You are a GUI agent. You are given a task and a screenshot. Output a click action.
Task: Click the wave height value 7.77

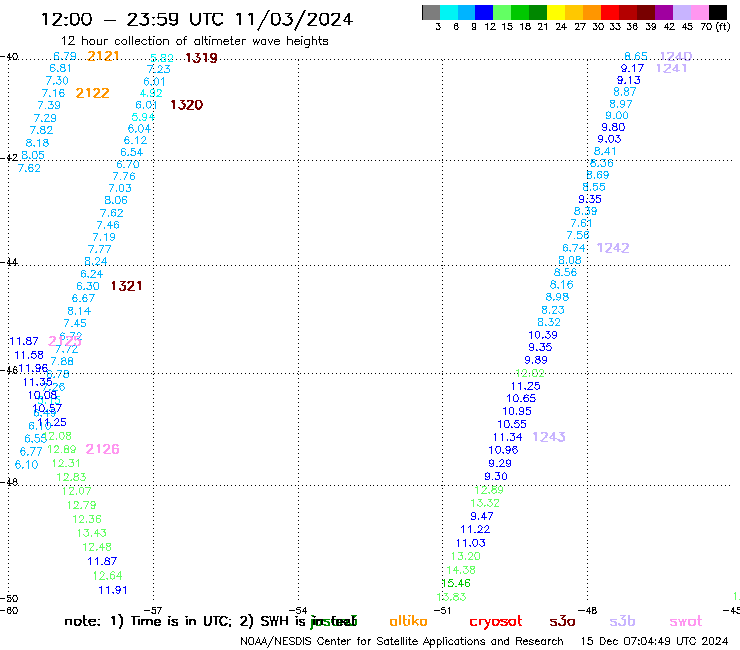tap(100, 249)
